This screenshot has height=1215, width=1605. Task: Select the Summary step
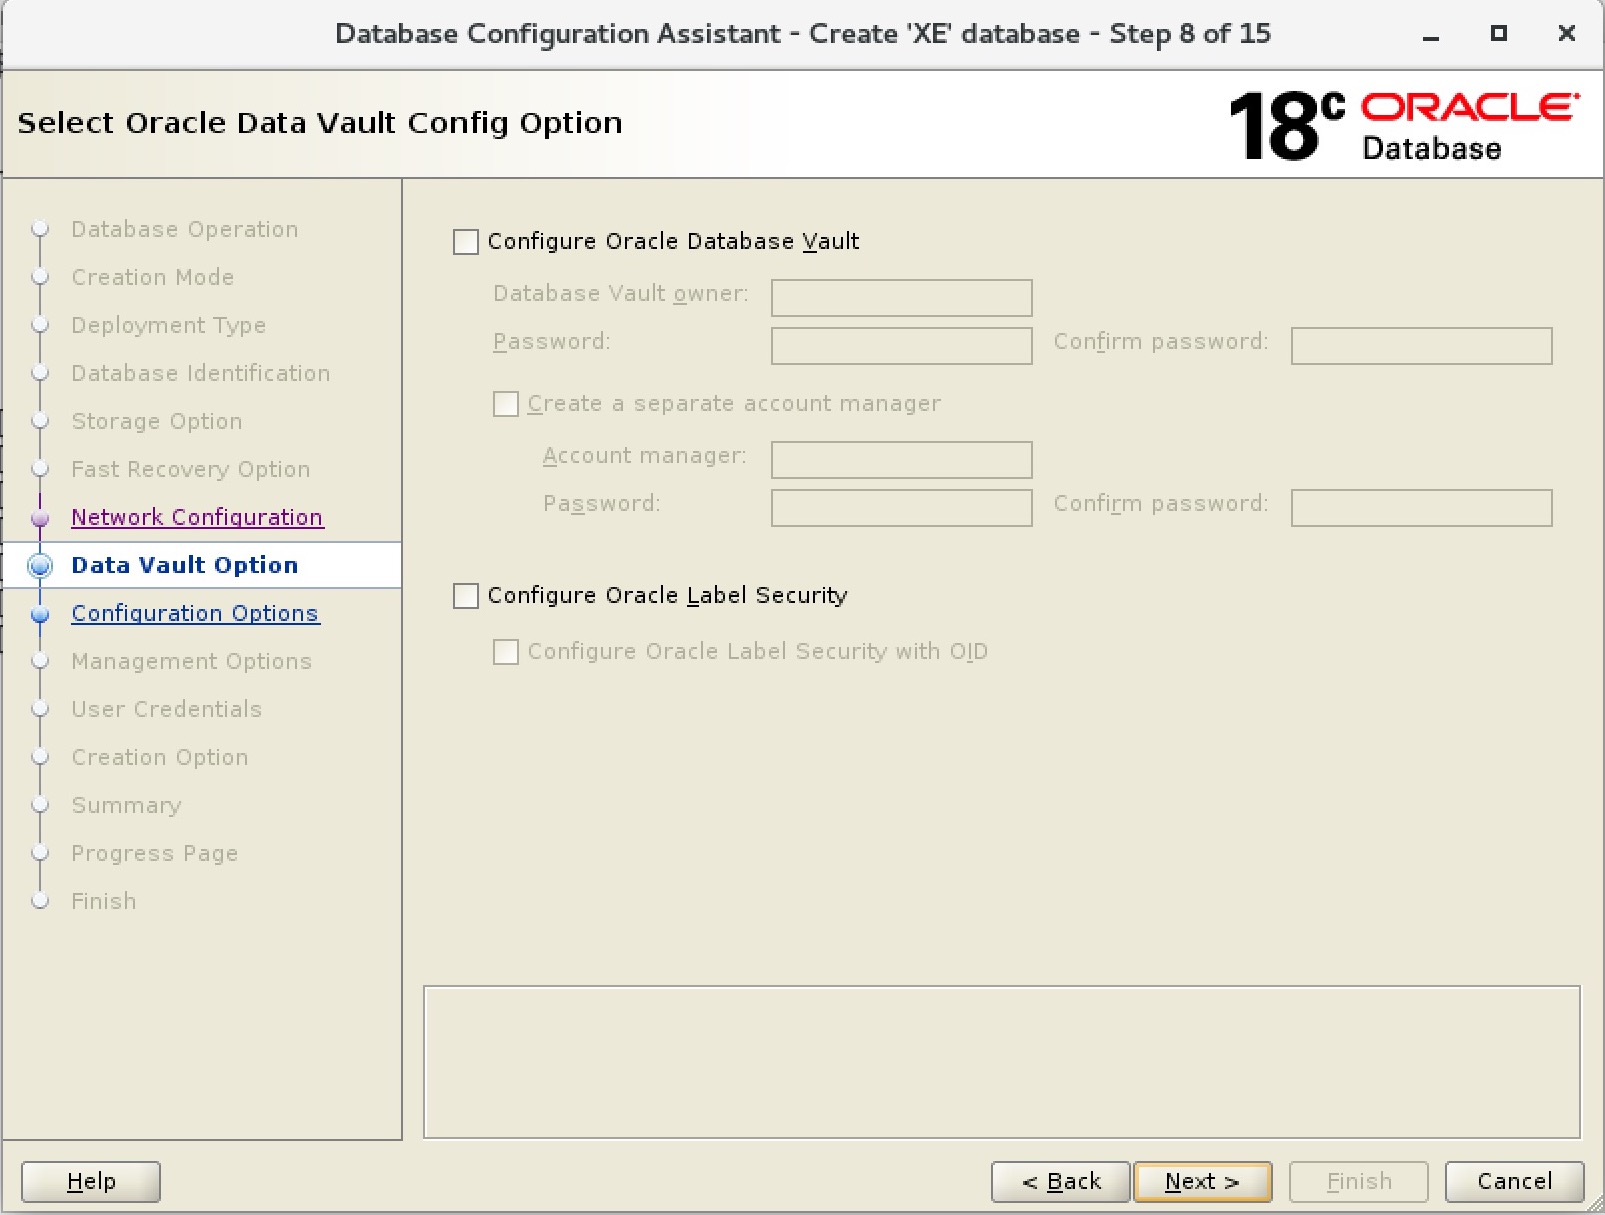click(x=126, y=805)
